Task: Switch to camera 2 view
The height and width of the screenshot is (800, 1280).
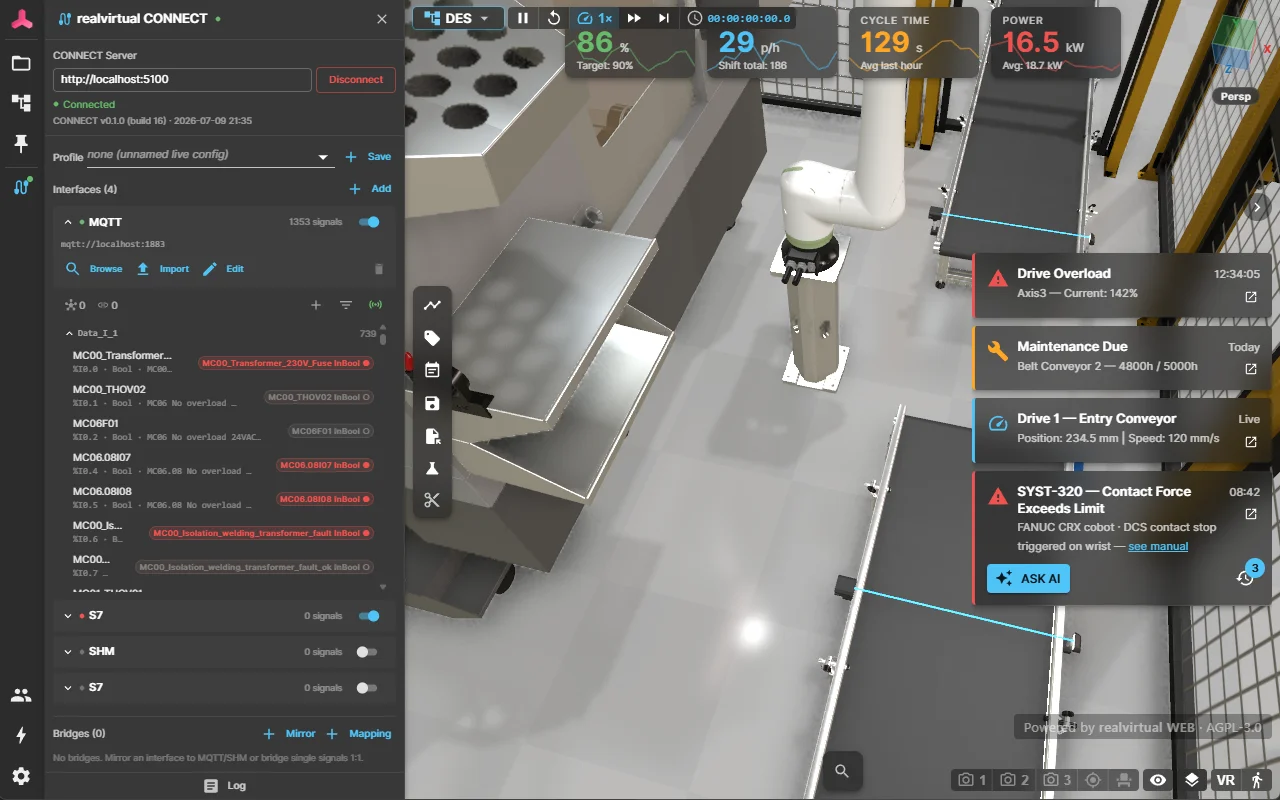Action: coord(1014,780)
